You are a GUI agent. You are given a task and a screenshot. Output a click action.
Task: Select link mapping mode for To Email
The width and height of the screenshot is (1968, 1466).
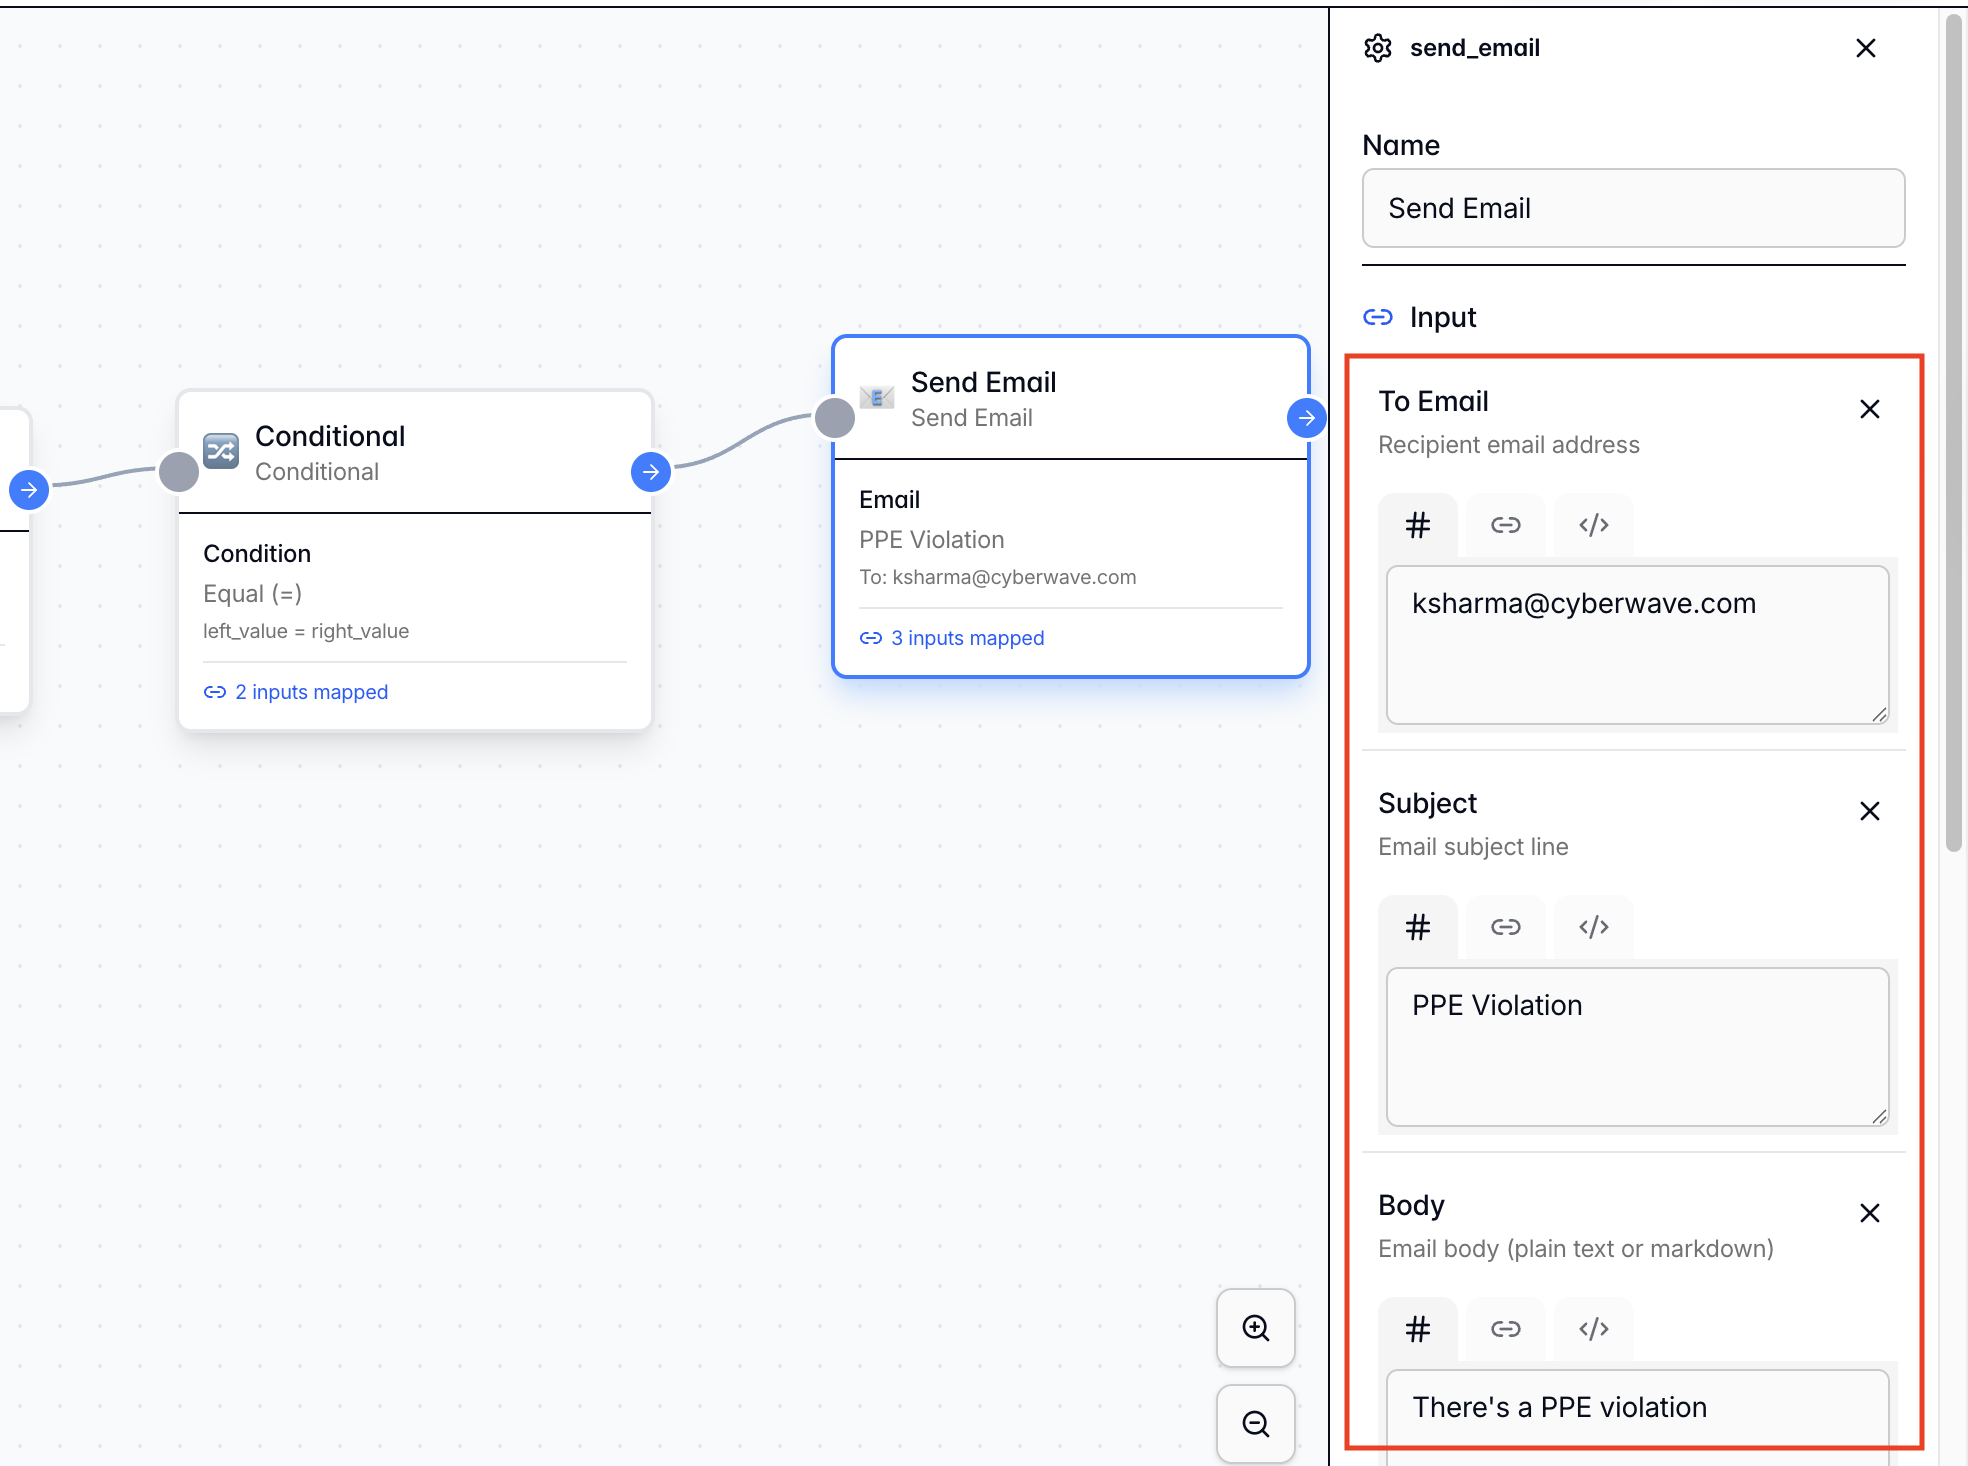1505,525
